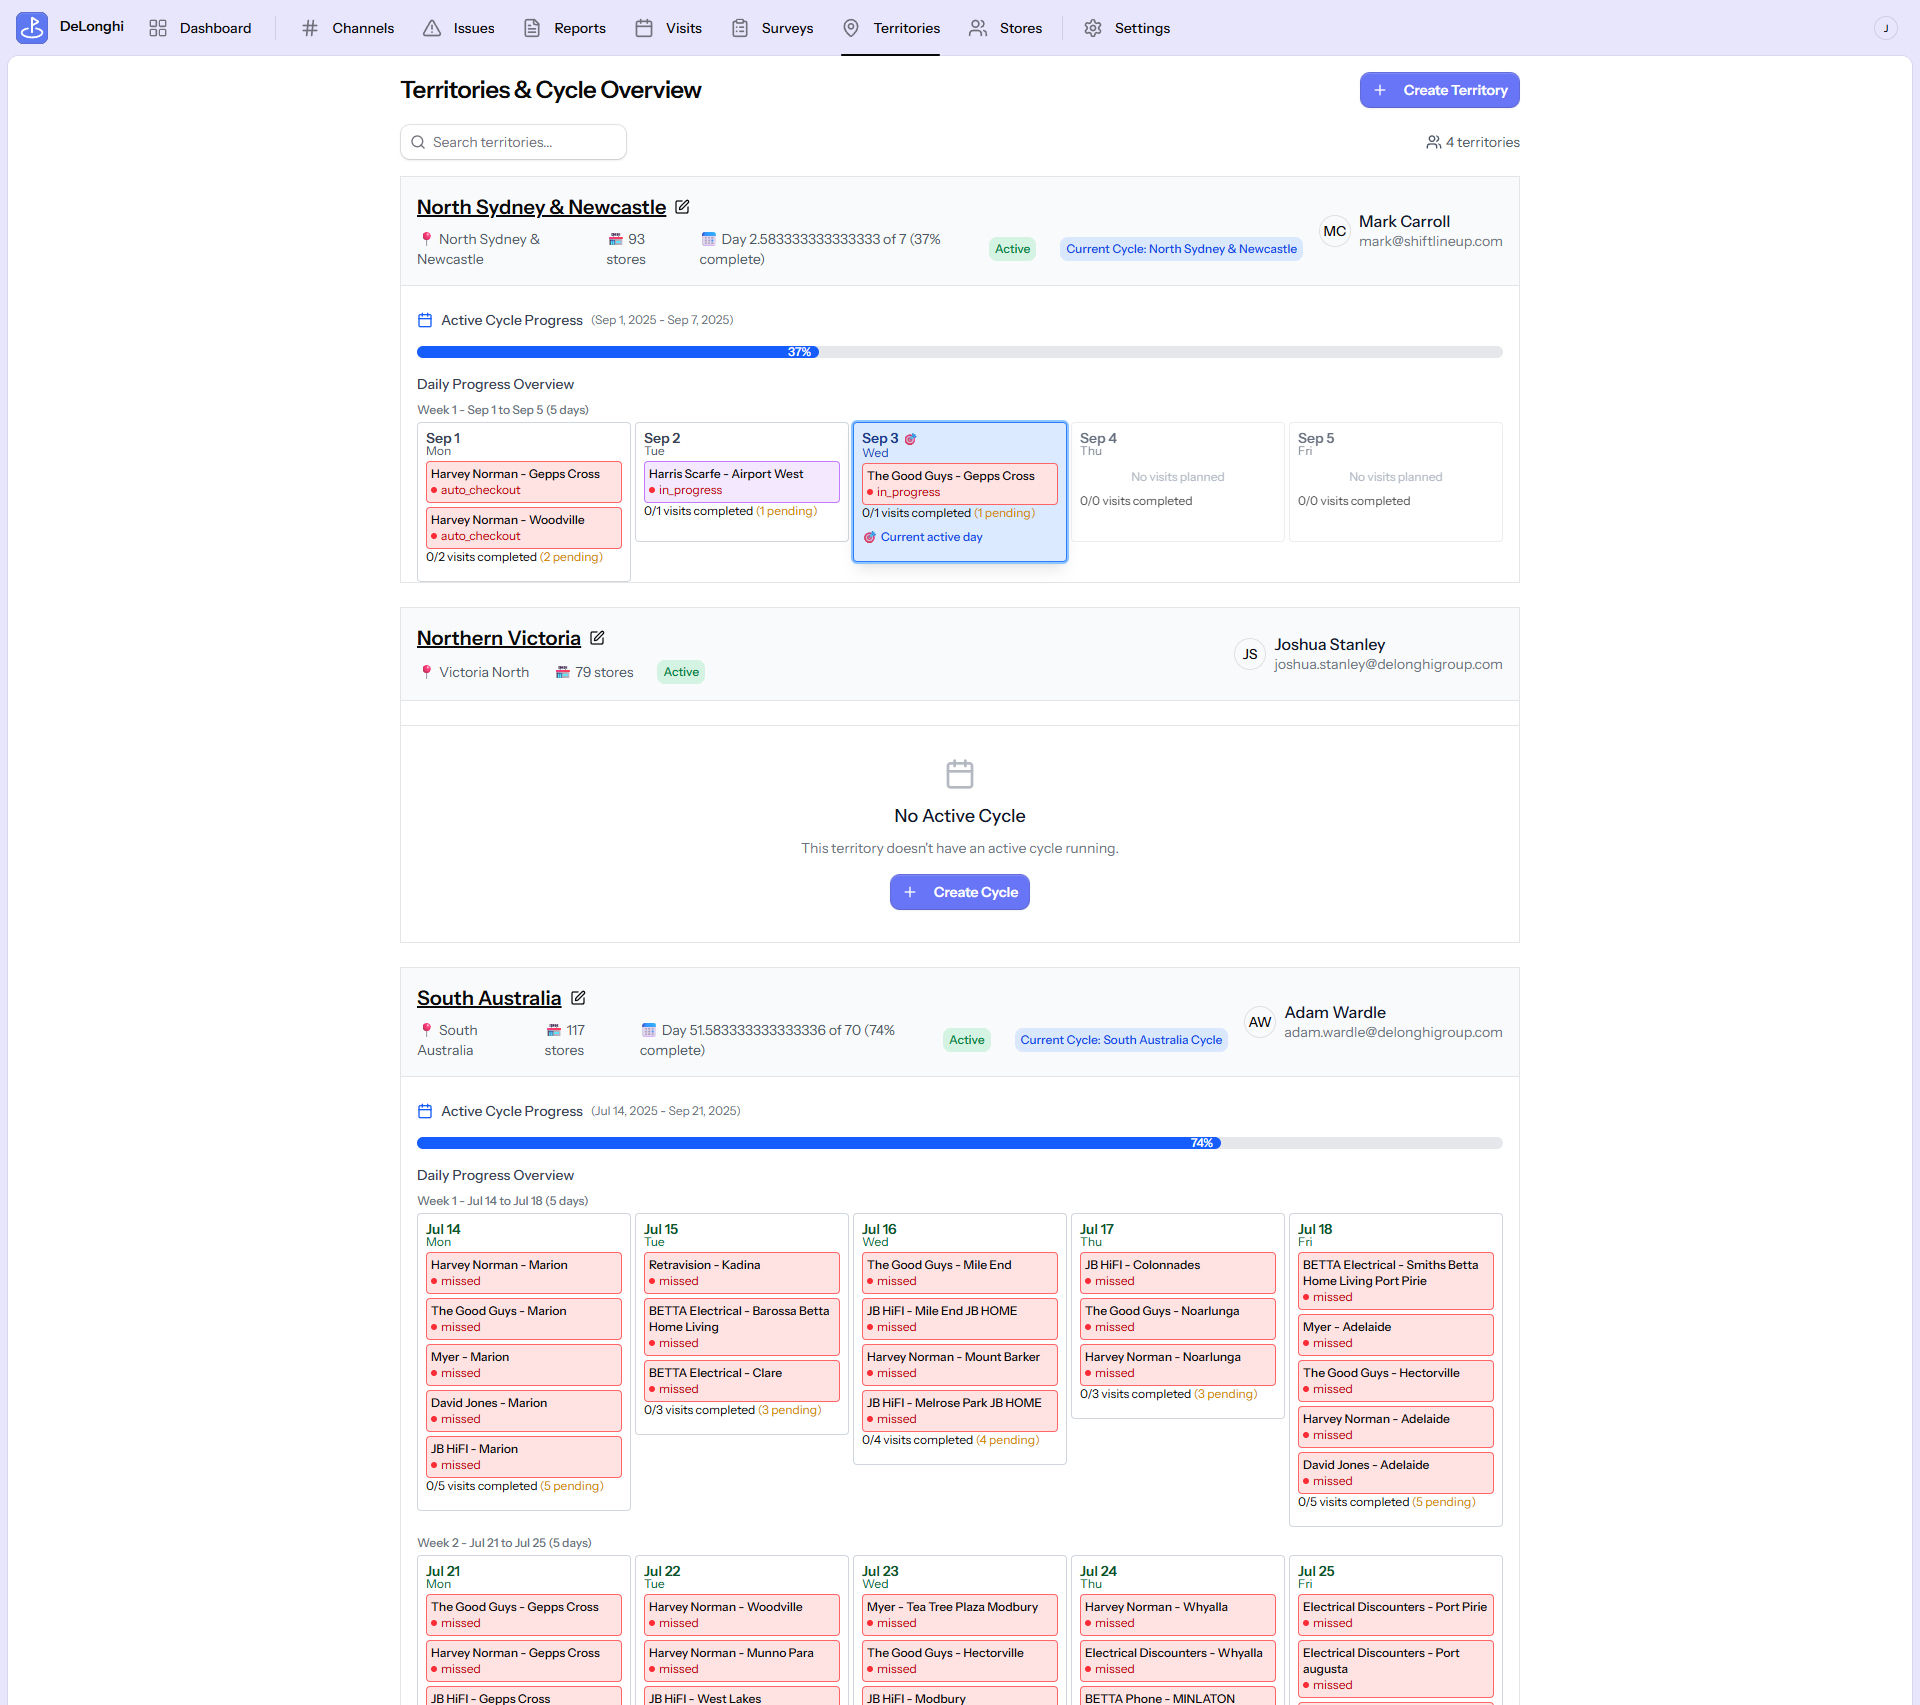Click Current Cycle: South Australia Cycle badge
1920x1705 pixels.
tap(1121, 1040)
